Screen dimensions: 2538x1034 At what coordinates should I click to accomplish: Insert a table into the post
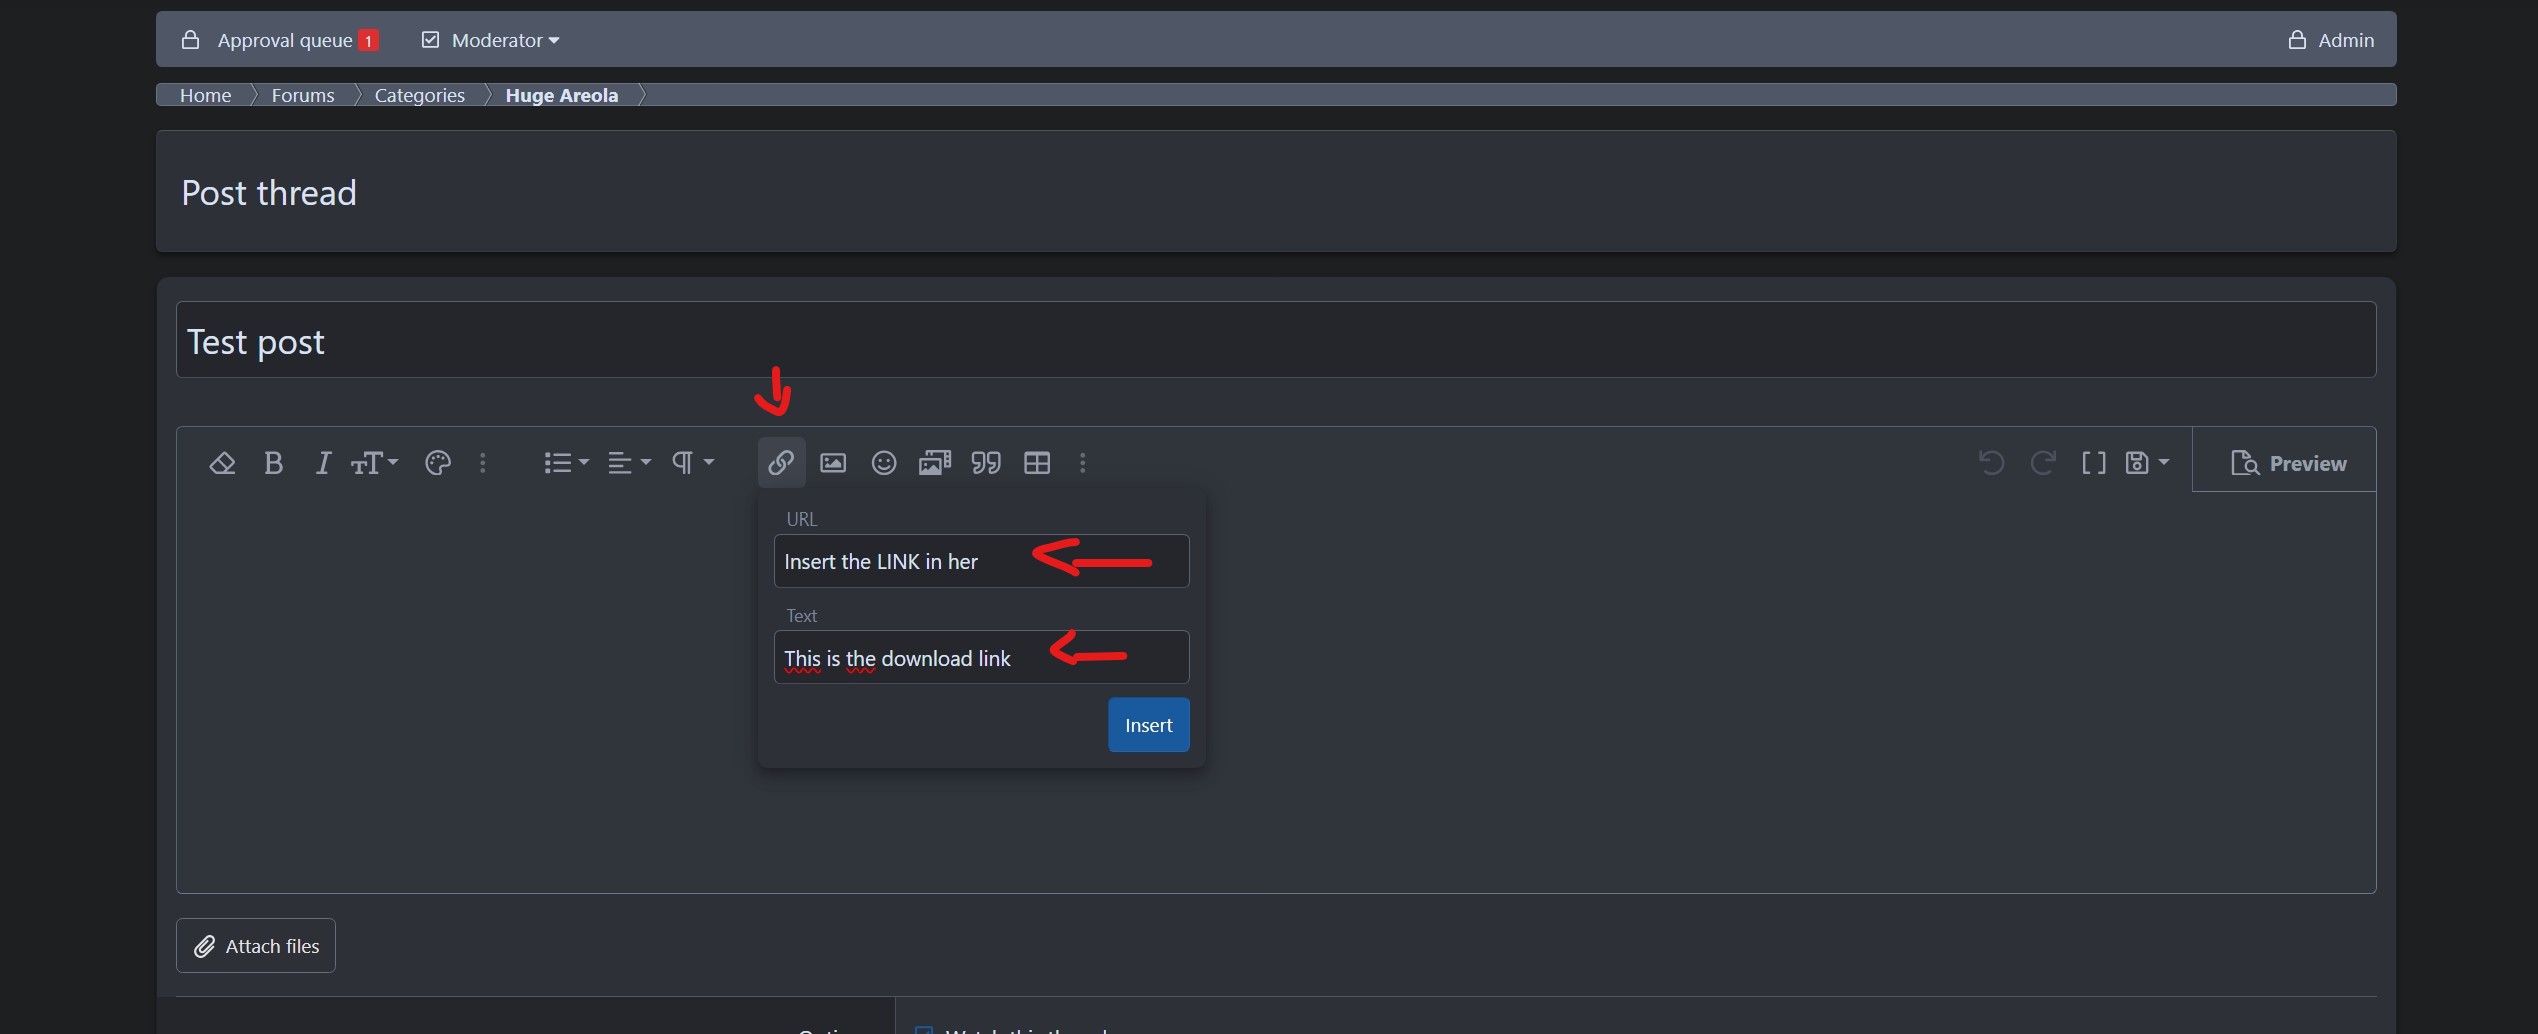coord(1037,463)
